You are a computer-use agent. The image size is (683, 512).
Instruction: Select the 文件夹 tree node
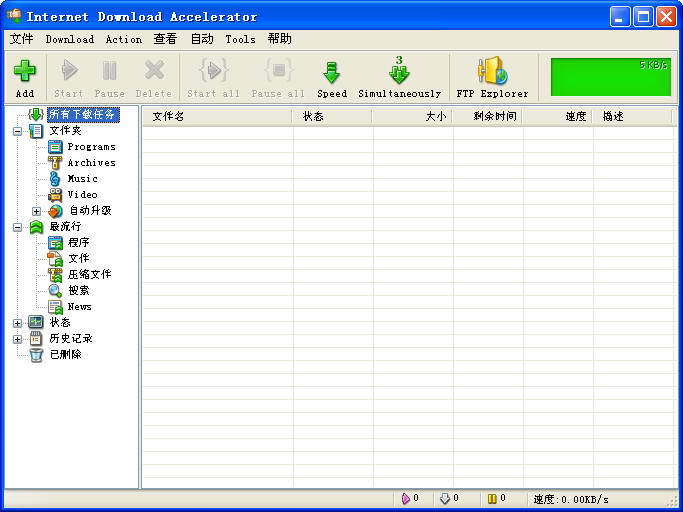tap(65, 130)
